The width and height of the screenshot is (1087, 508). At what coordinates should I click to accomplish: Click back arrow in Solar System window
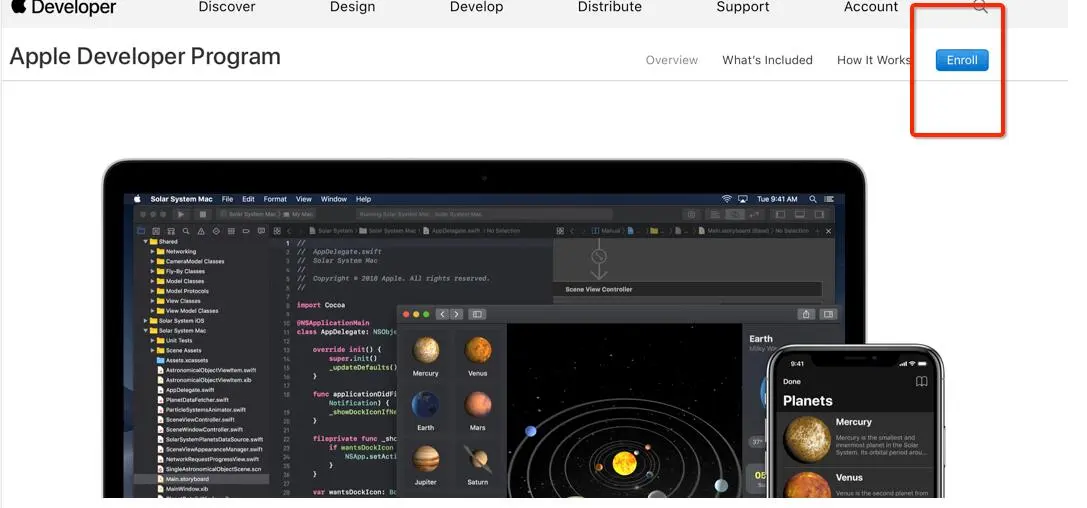[442, 314]
